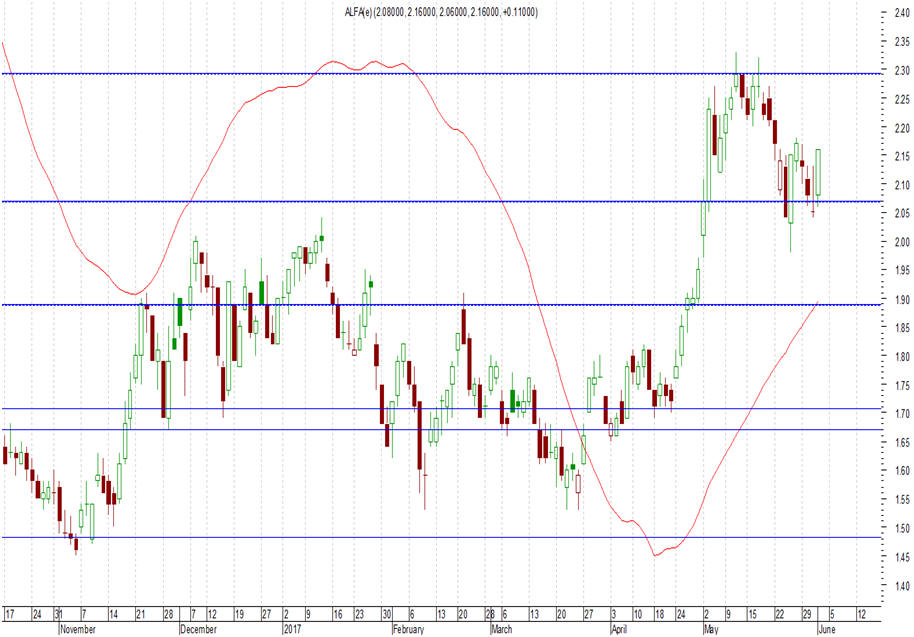This screenshot has width=914, height=637.
Task: Click the 2.15 price axis label
Action: [x=902, y=156]
